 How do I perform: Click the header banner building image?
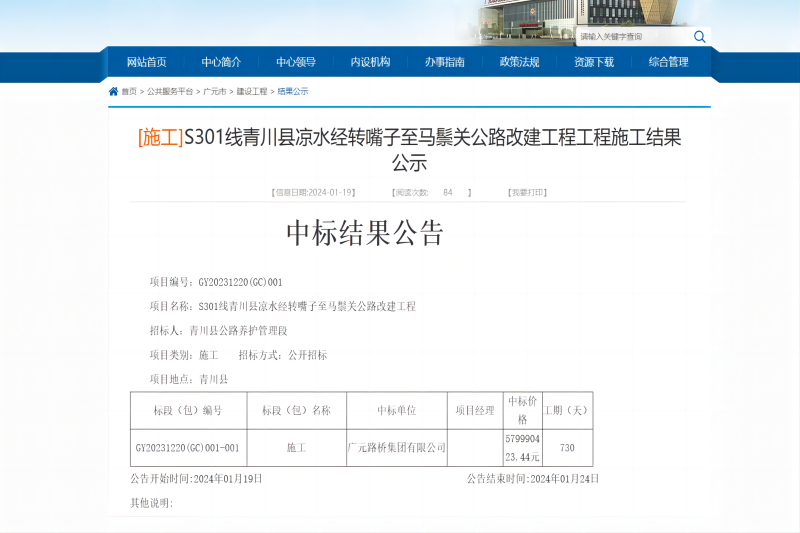(x=520, y=20)
